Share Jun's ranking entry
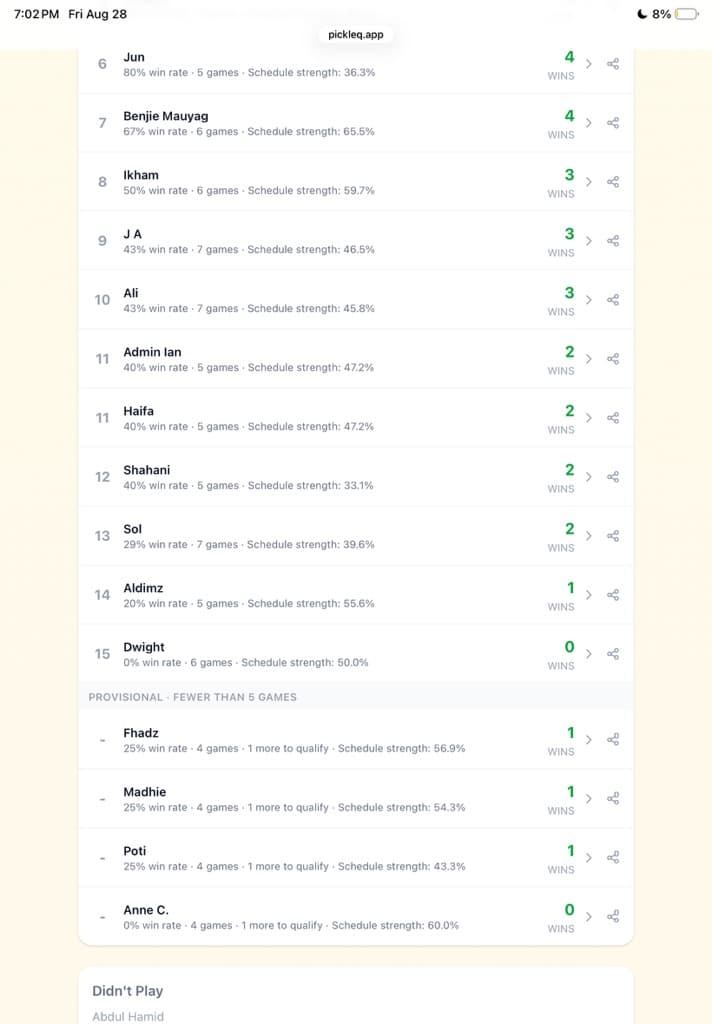Viewport: 712px width, 1024px height. tap(613, 64)
